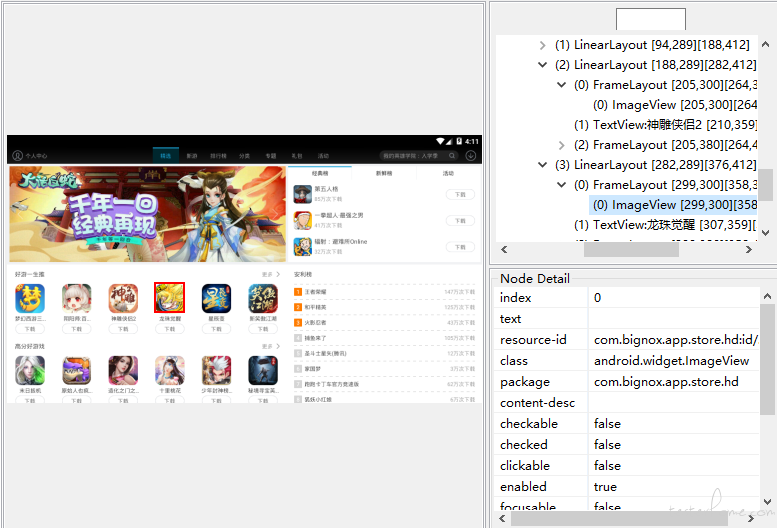Click the search field in store header
This screenshot has height=528, width=777.
(419, 156)
